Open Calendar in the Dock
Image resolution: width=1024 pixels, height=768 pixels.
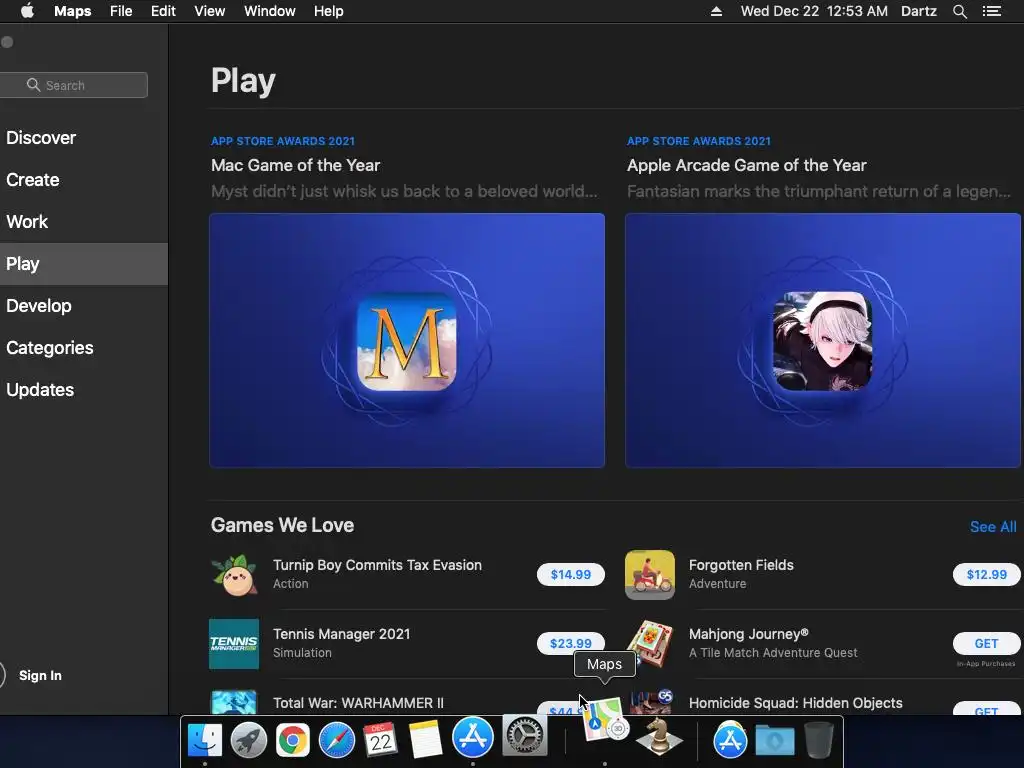pyautogui.click(x=381, y=740)
